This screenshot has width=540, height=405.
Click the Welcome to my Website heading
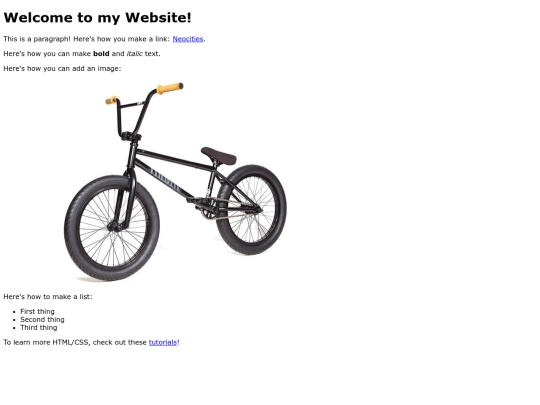click(97, 18)
